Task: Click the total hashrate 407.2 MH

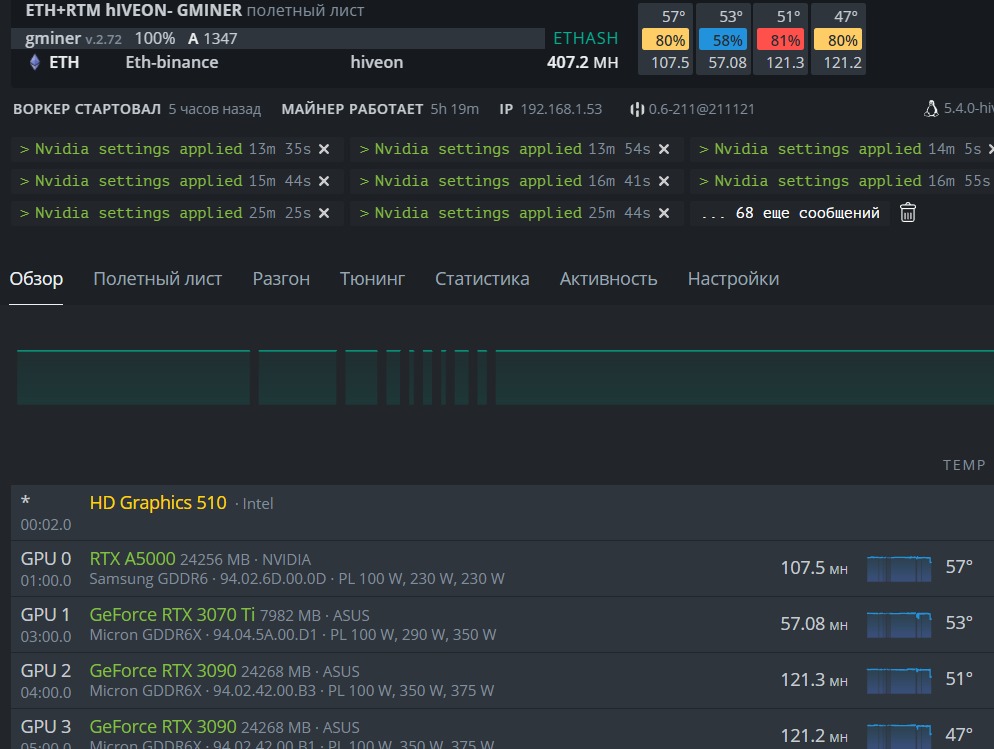Action: click(x=583, y=62)
